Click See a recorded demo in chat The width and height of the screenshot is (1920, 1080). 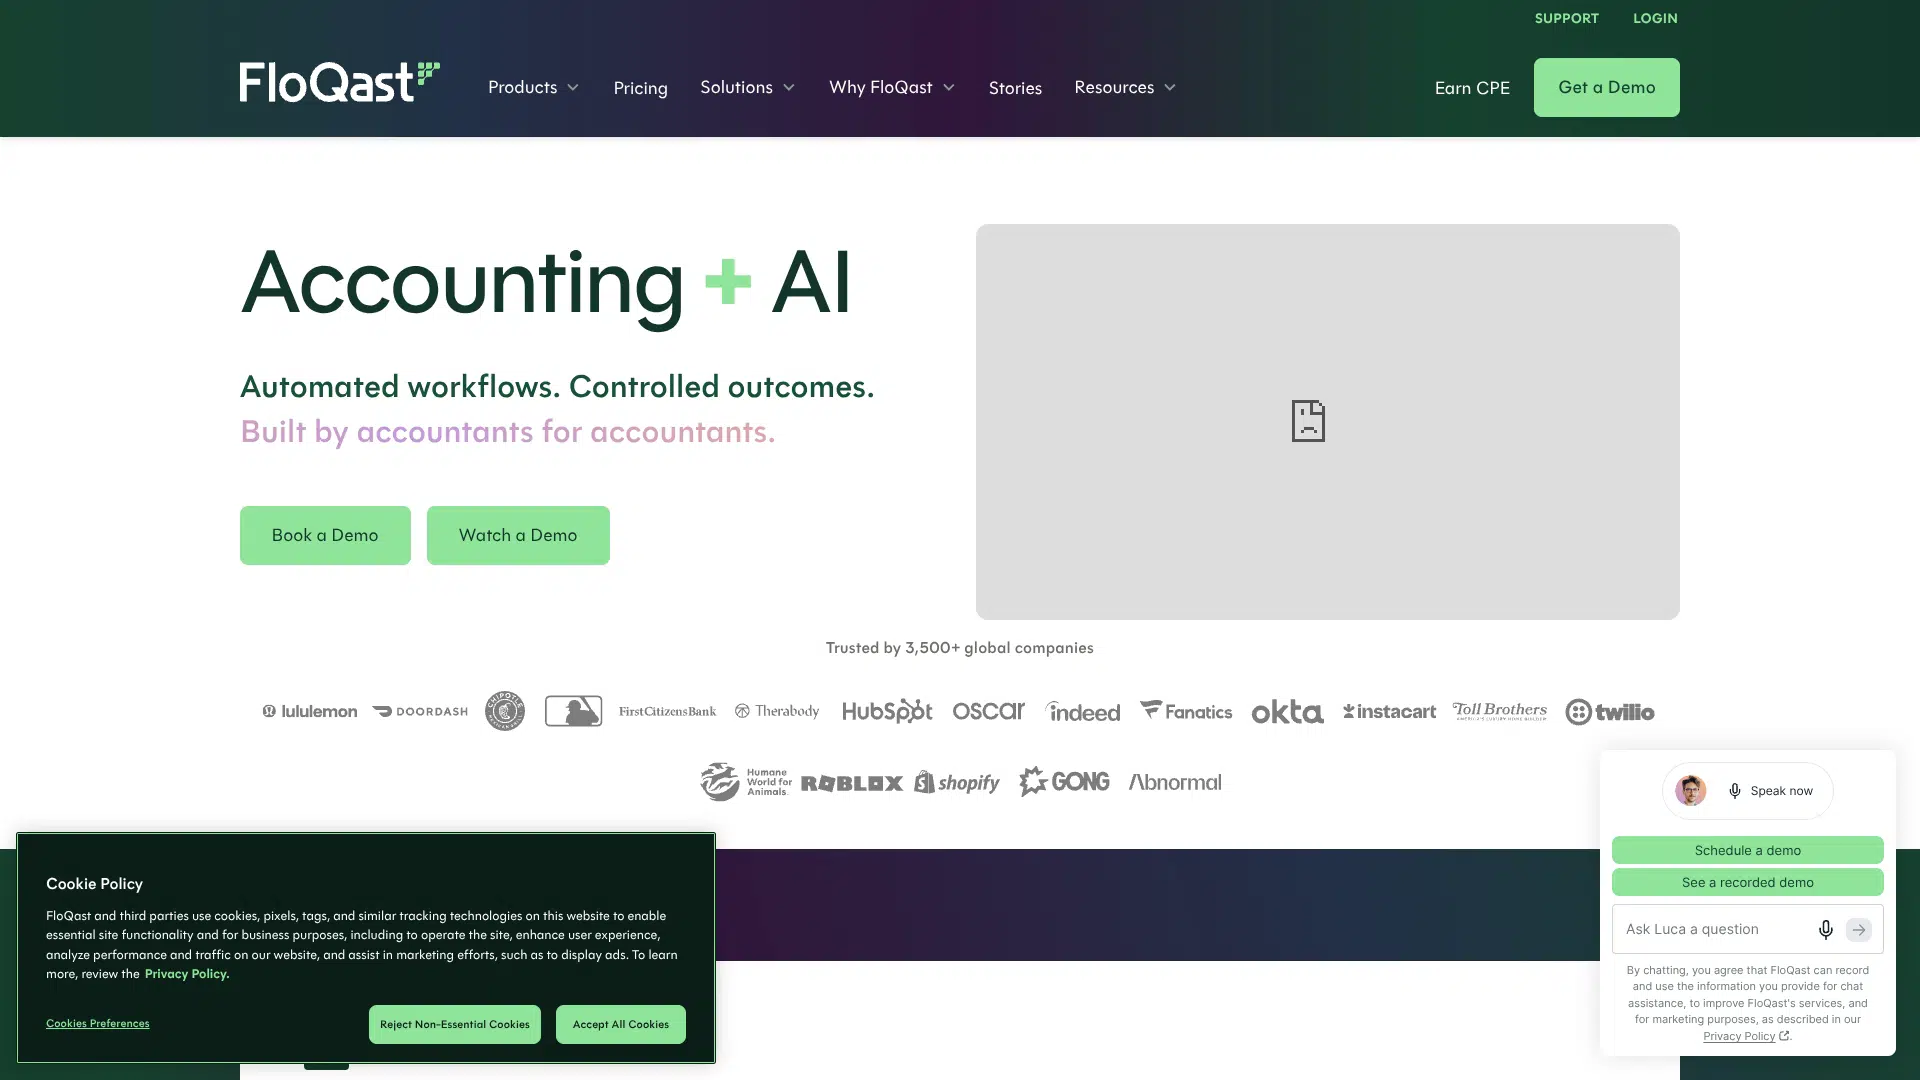click(1747, 882)
